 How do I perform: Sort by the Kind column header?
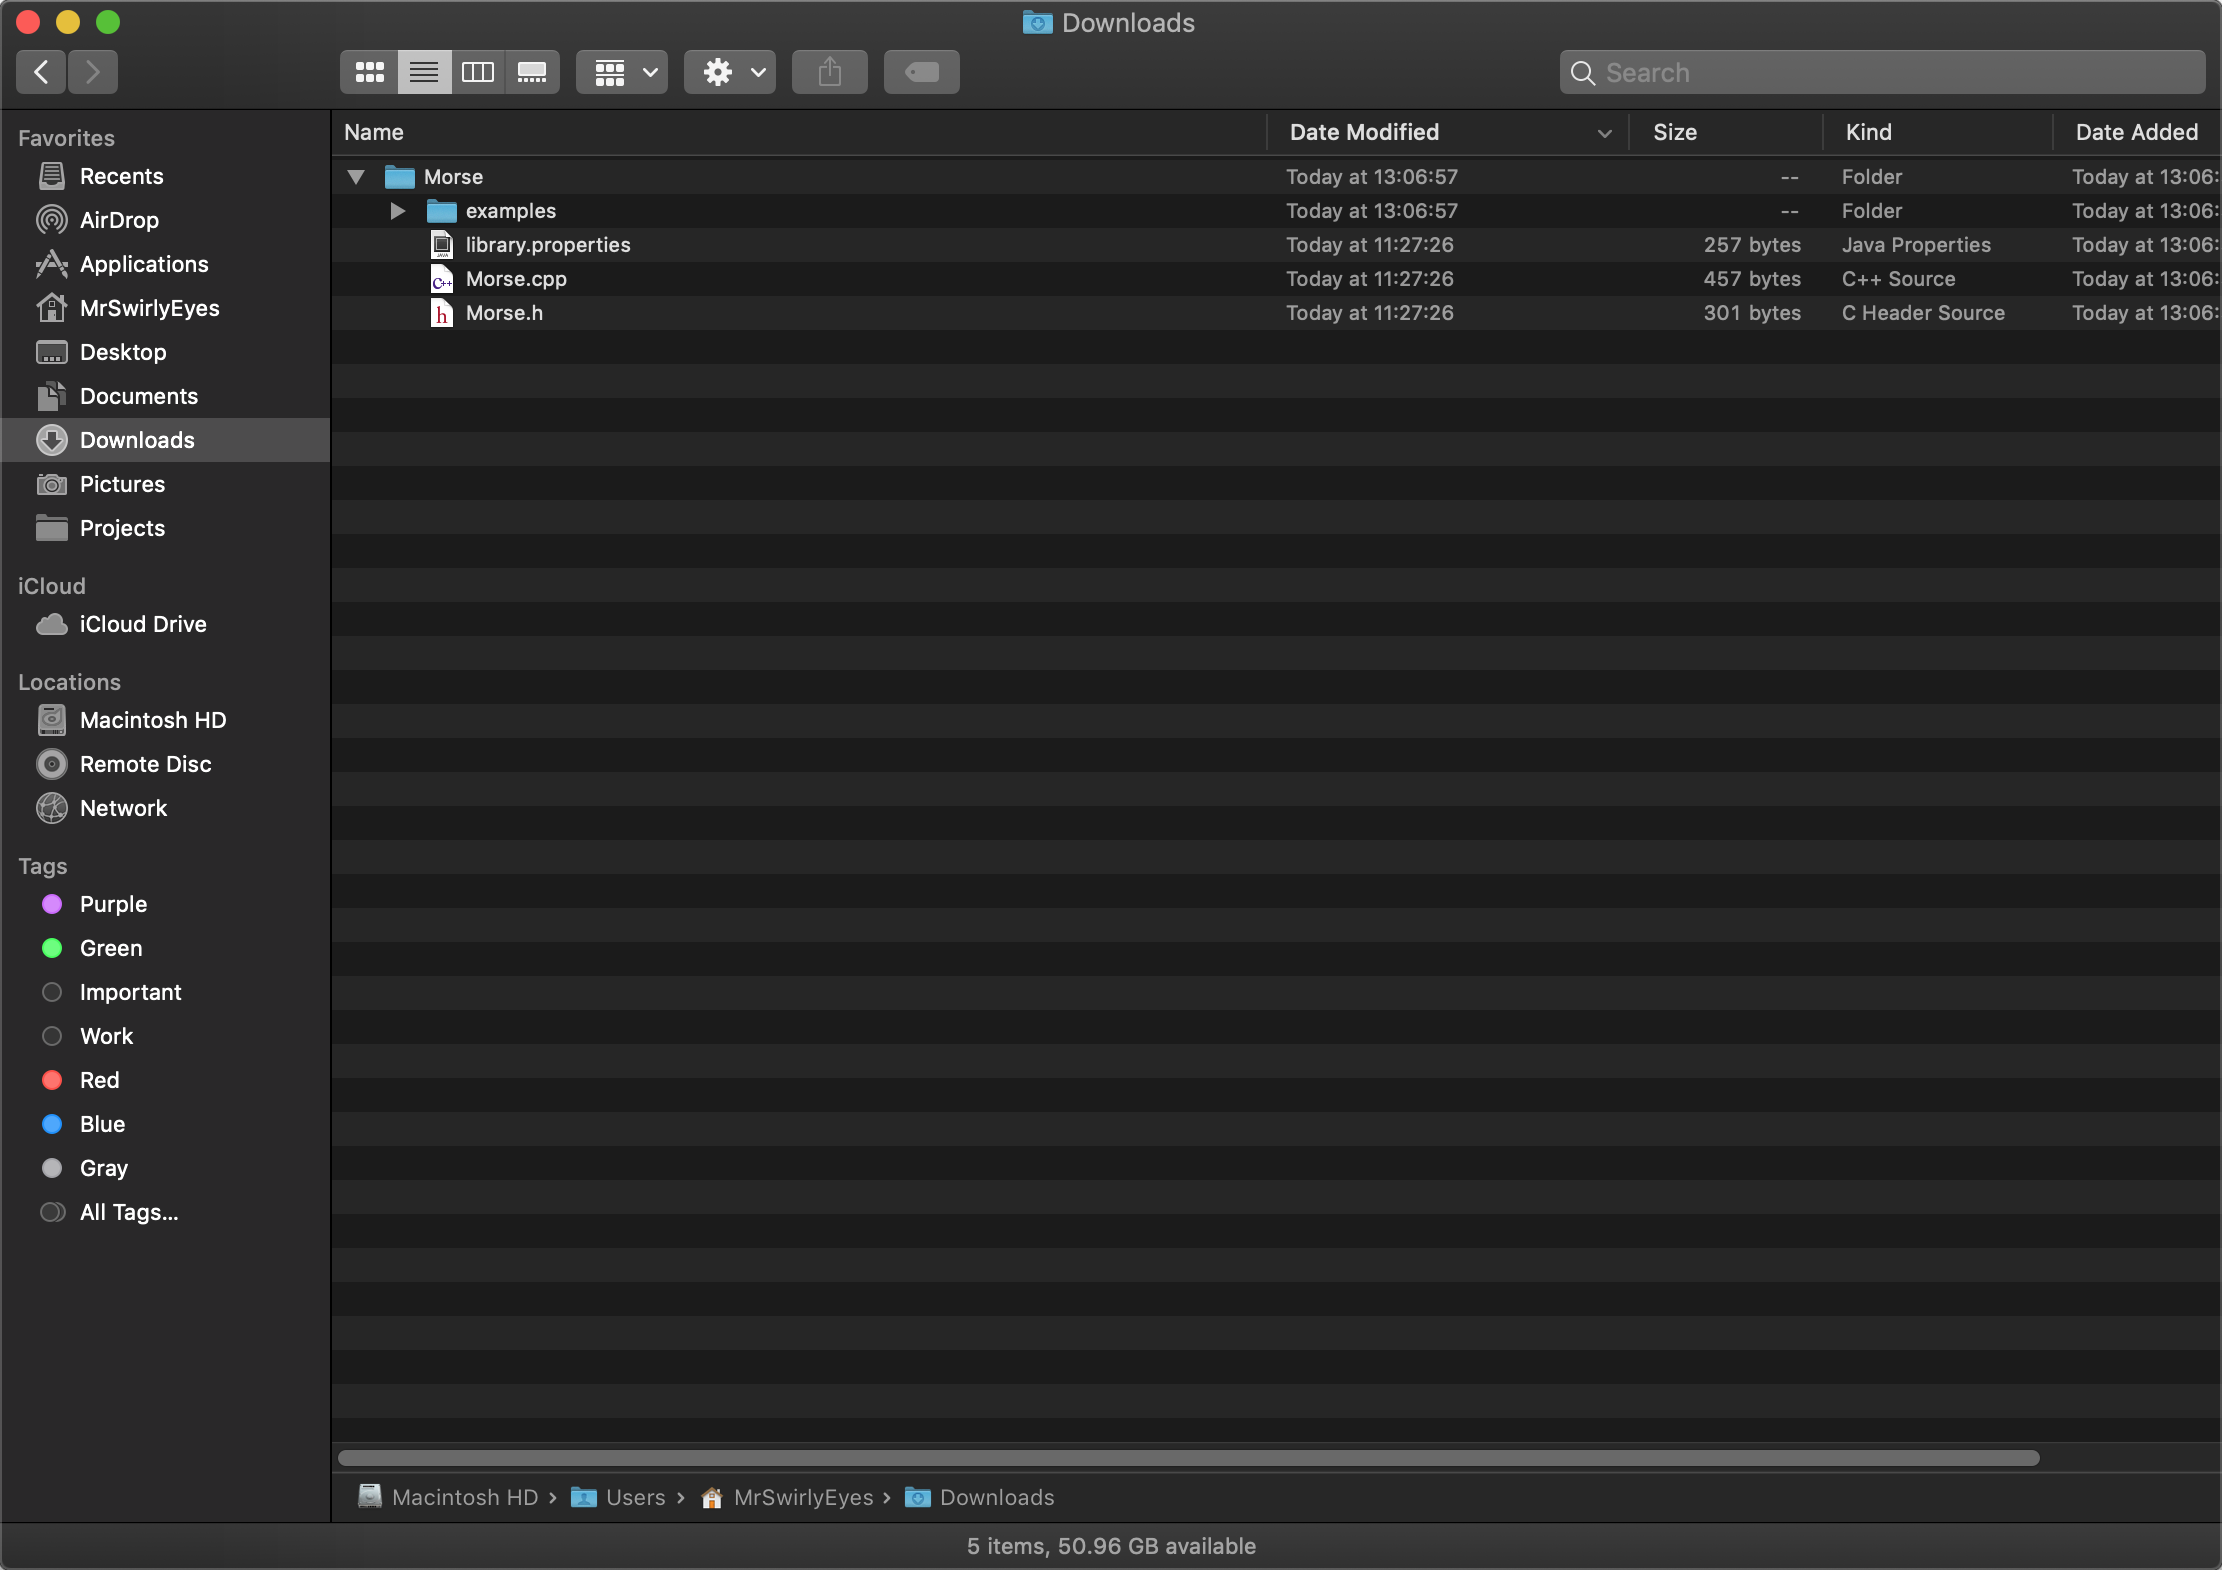(x=1867, y=132)
